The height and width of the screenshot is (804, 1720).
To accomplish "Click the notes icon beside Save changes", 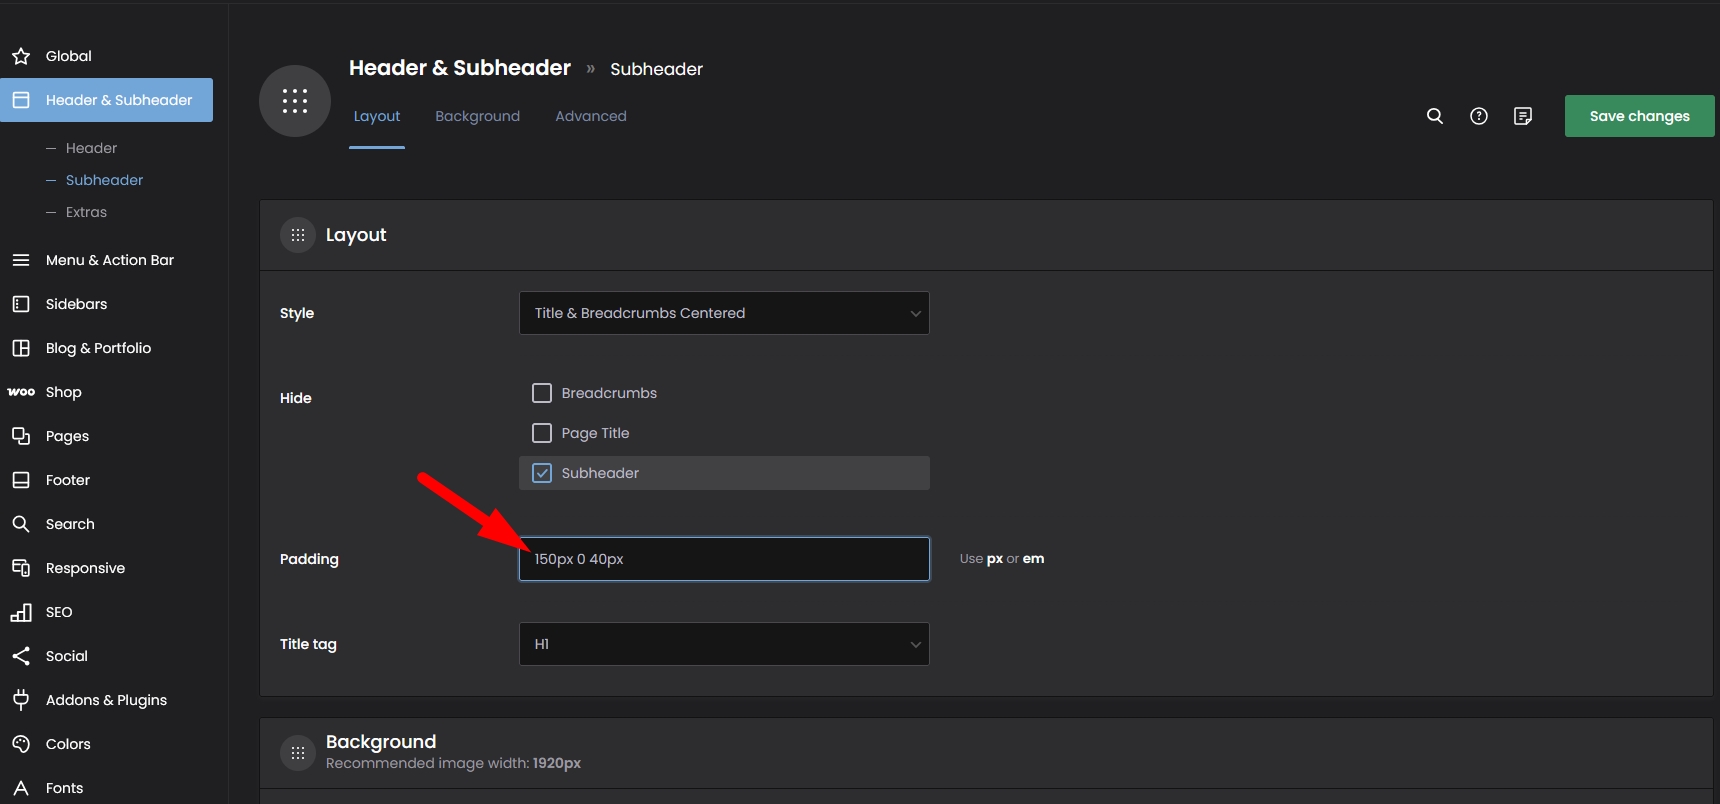I will pyautogui.click(x=1522, y=116).
